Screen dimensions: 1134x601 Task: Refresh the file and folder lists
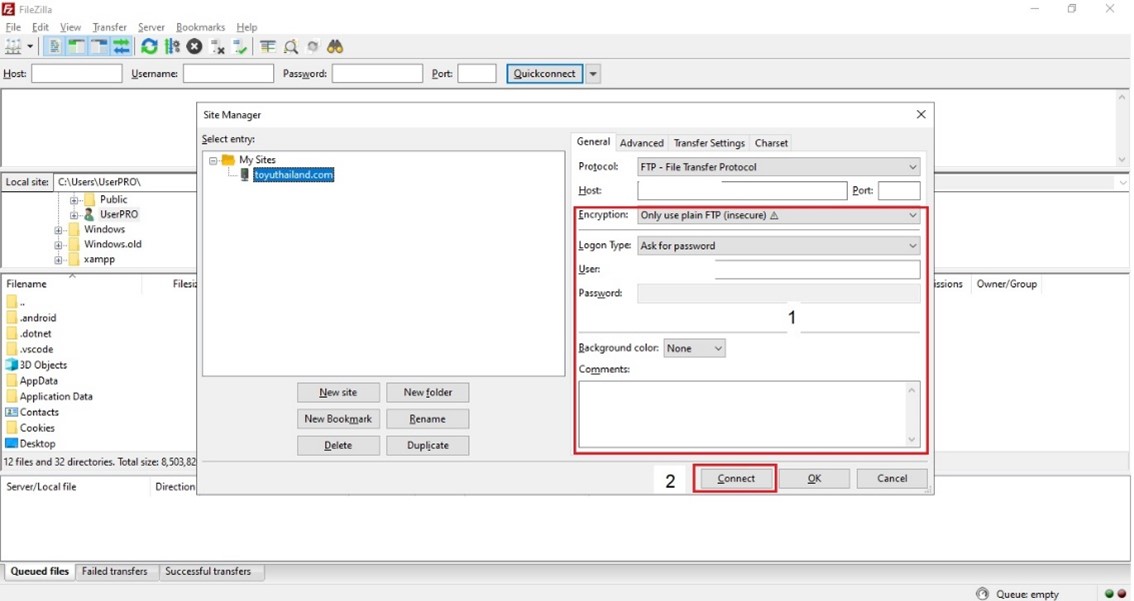pos(149,47)
